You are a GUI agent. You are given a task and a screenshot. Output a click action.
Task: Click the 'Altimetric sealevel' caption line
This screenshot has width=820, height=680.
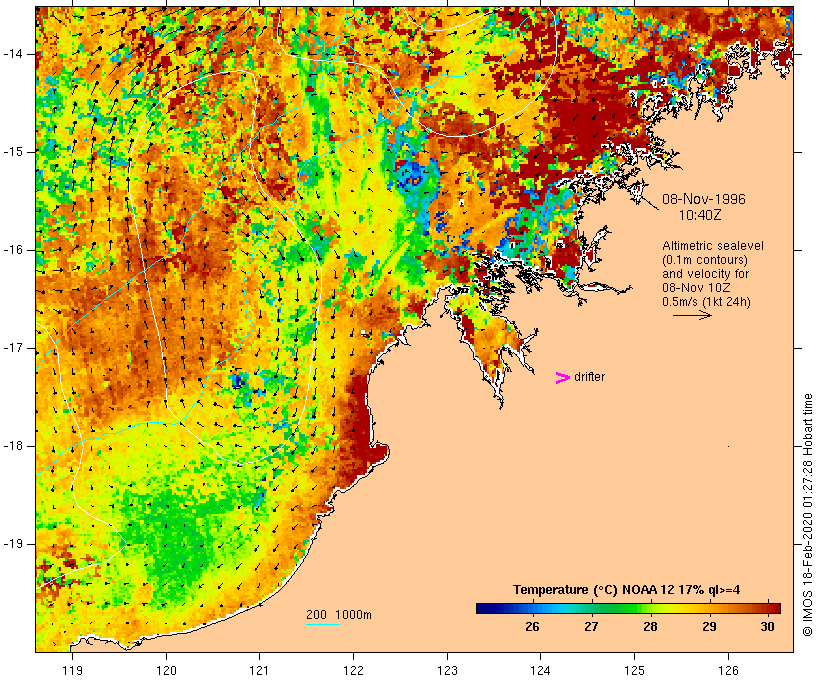tap(713, 246)
